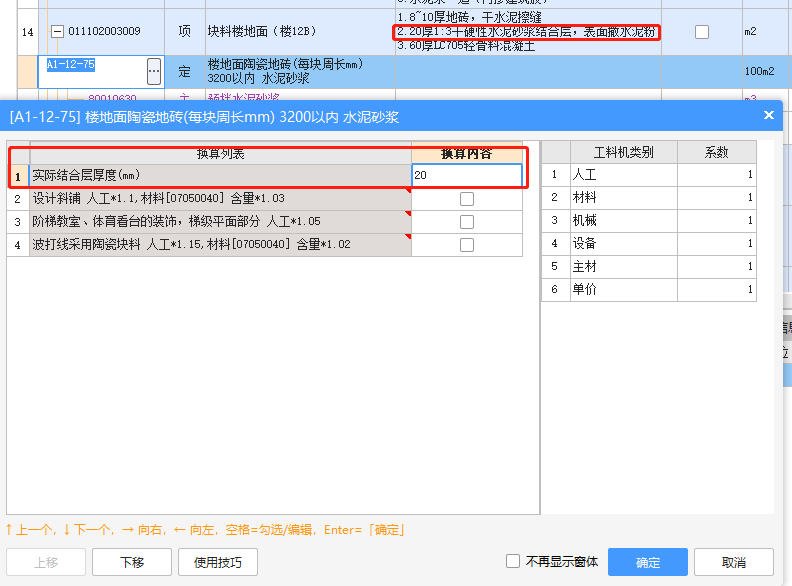The image size is (792, 586).
Task: Edit the 实际结合层厚度 value field
Action: point(467,175)
